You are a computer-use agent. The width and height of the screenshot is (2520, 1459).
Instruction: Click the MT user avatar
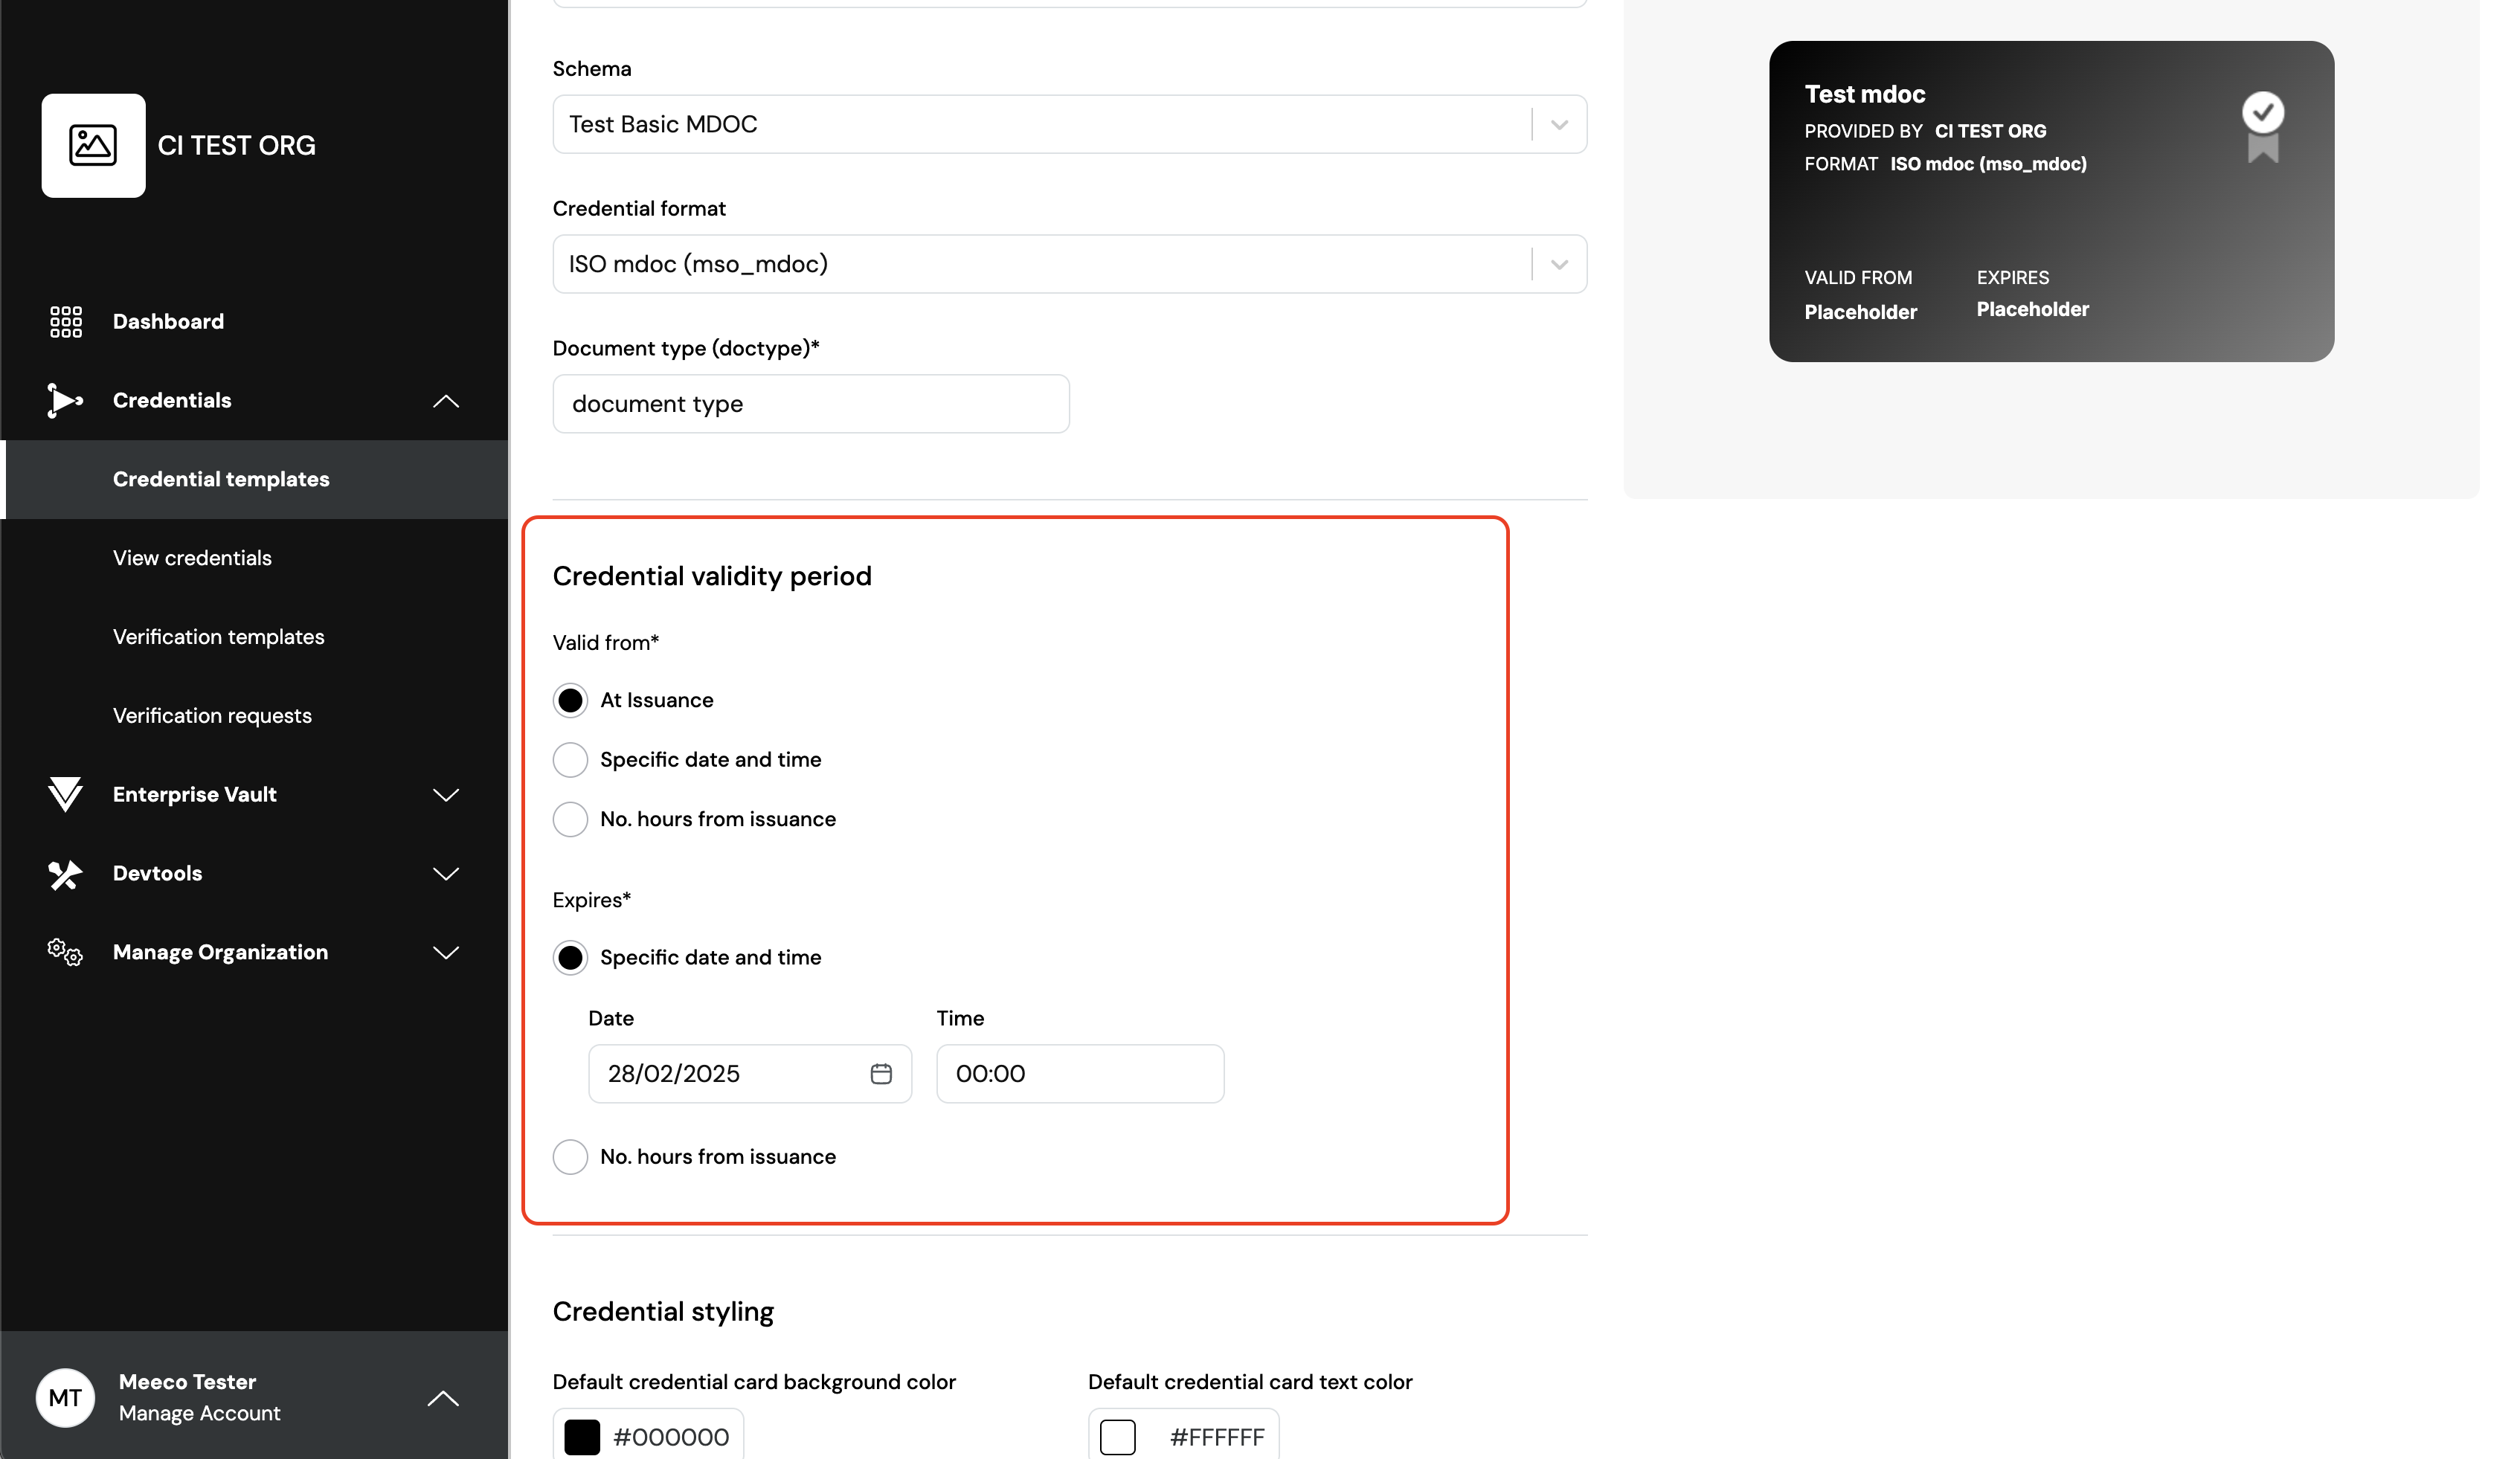(65, 1398)
